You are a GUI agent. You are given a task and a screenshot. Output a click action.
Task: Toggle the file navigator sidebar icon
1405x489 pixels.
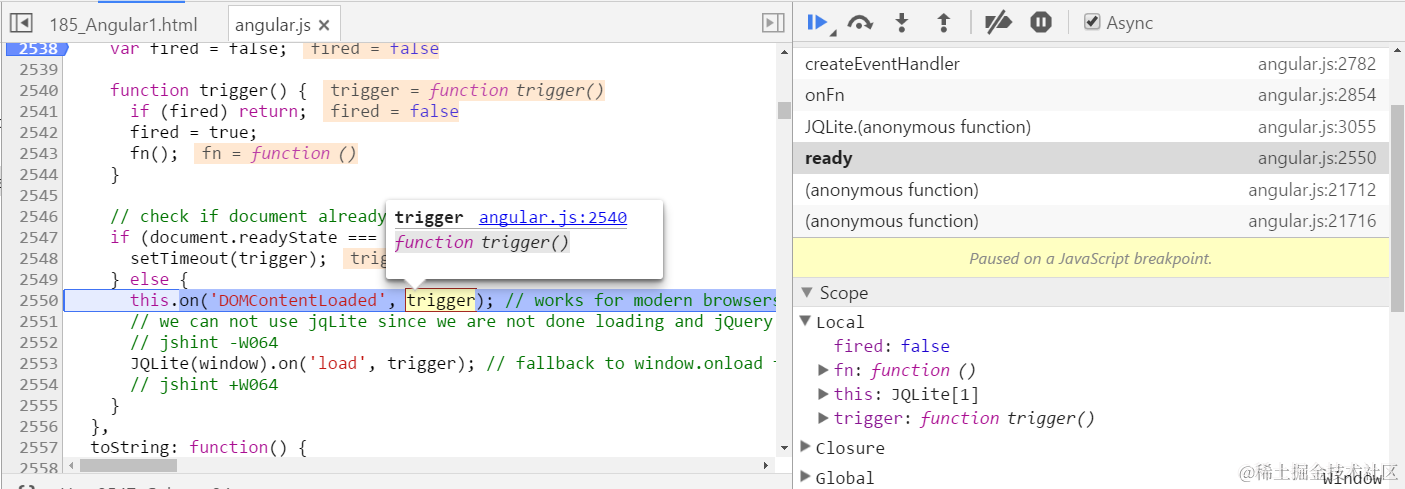[21, 24]
